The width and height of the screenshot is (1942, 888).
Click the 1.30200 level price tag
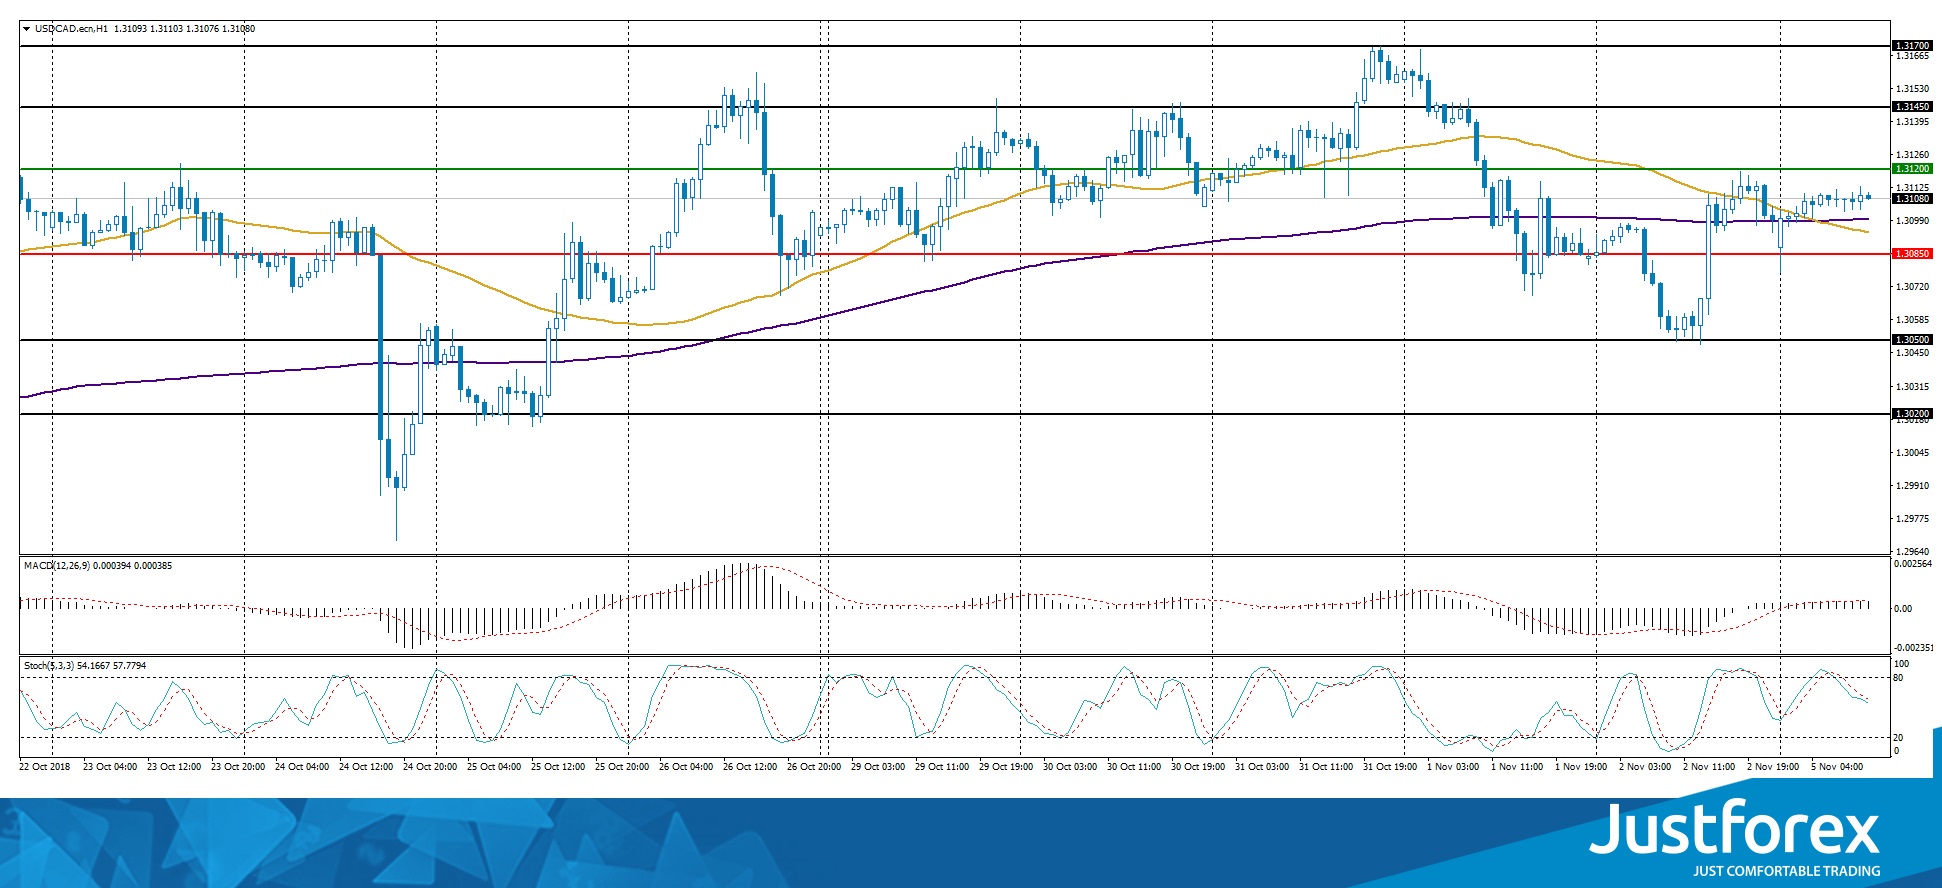pyautogui.click(x=1912, y=414)
